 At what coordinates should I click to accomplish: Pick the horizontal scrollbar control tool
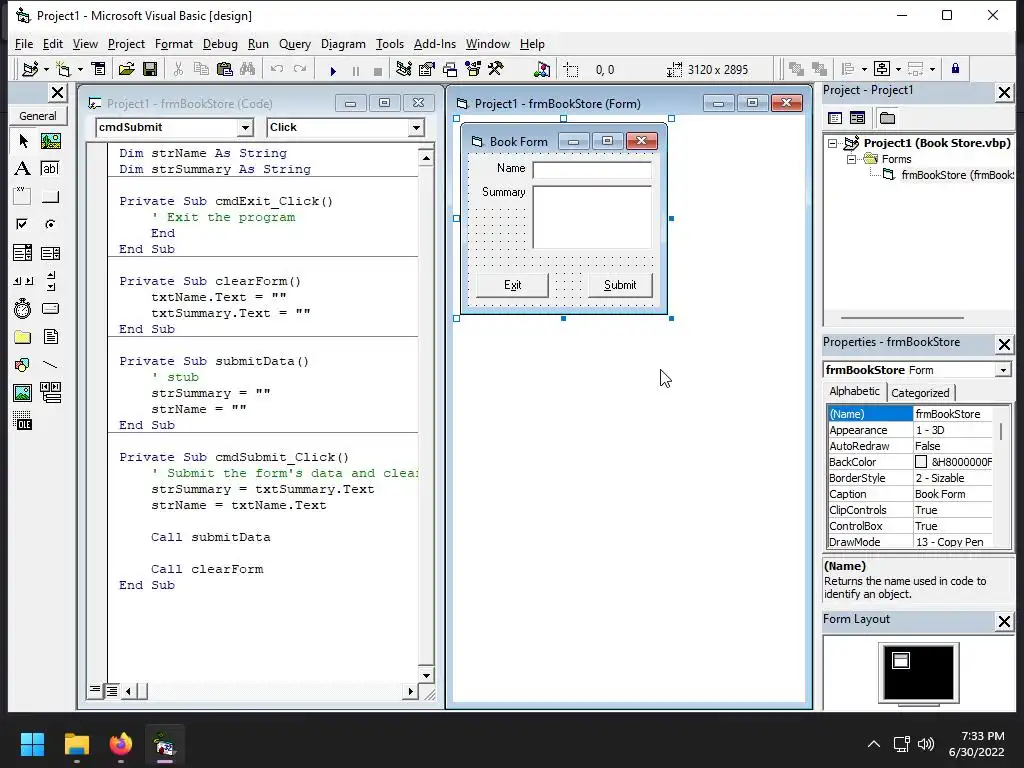pyautogui.click(x=23, y=281)
